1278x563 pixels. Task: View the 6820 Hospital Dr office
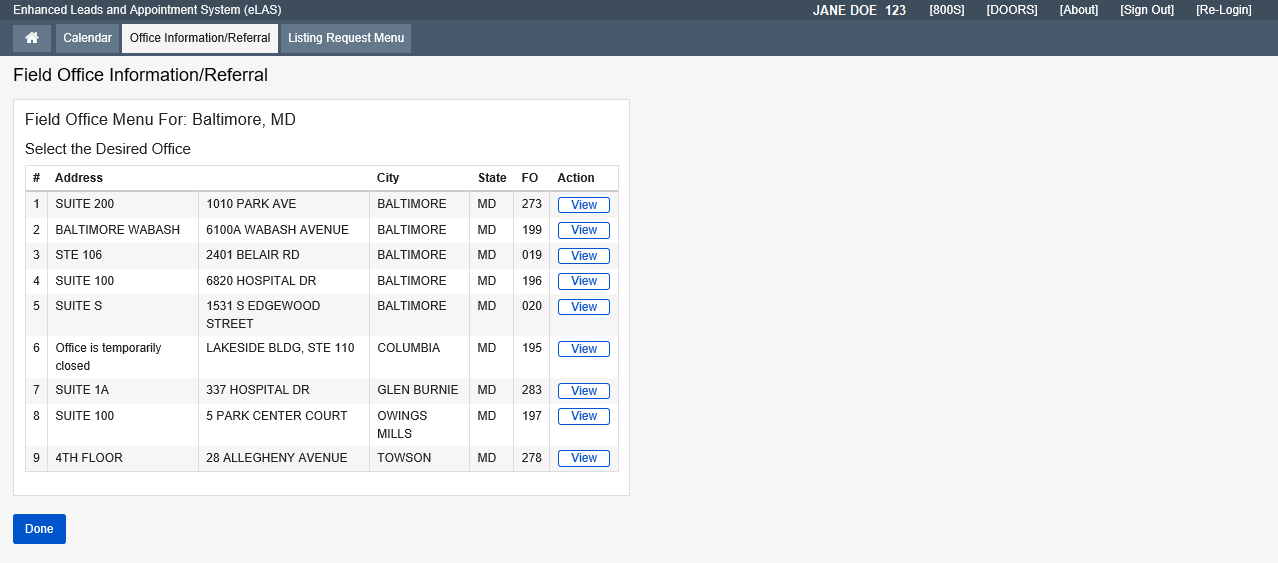(583, 281)
